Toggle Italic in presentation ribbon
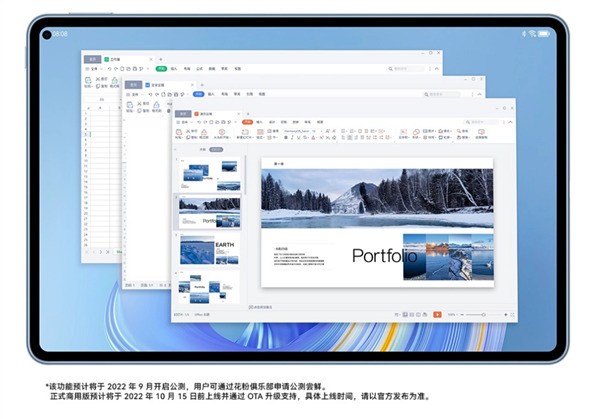Image resolution: width=600 pixels, height=419 pixels. (292, 137)
